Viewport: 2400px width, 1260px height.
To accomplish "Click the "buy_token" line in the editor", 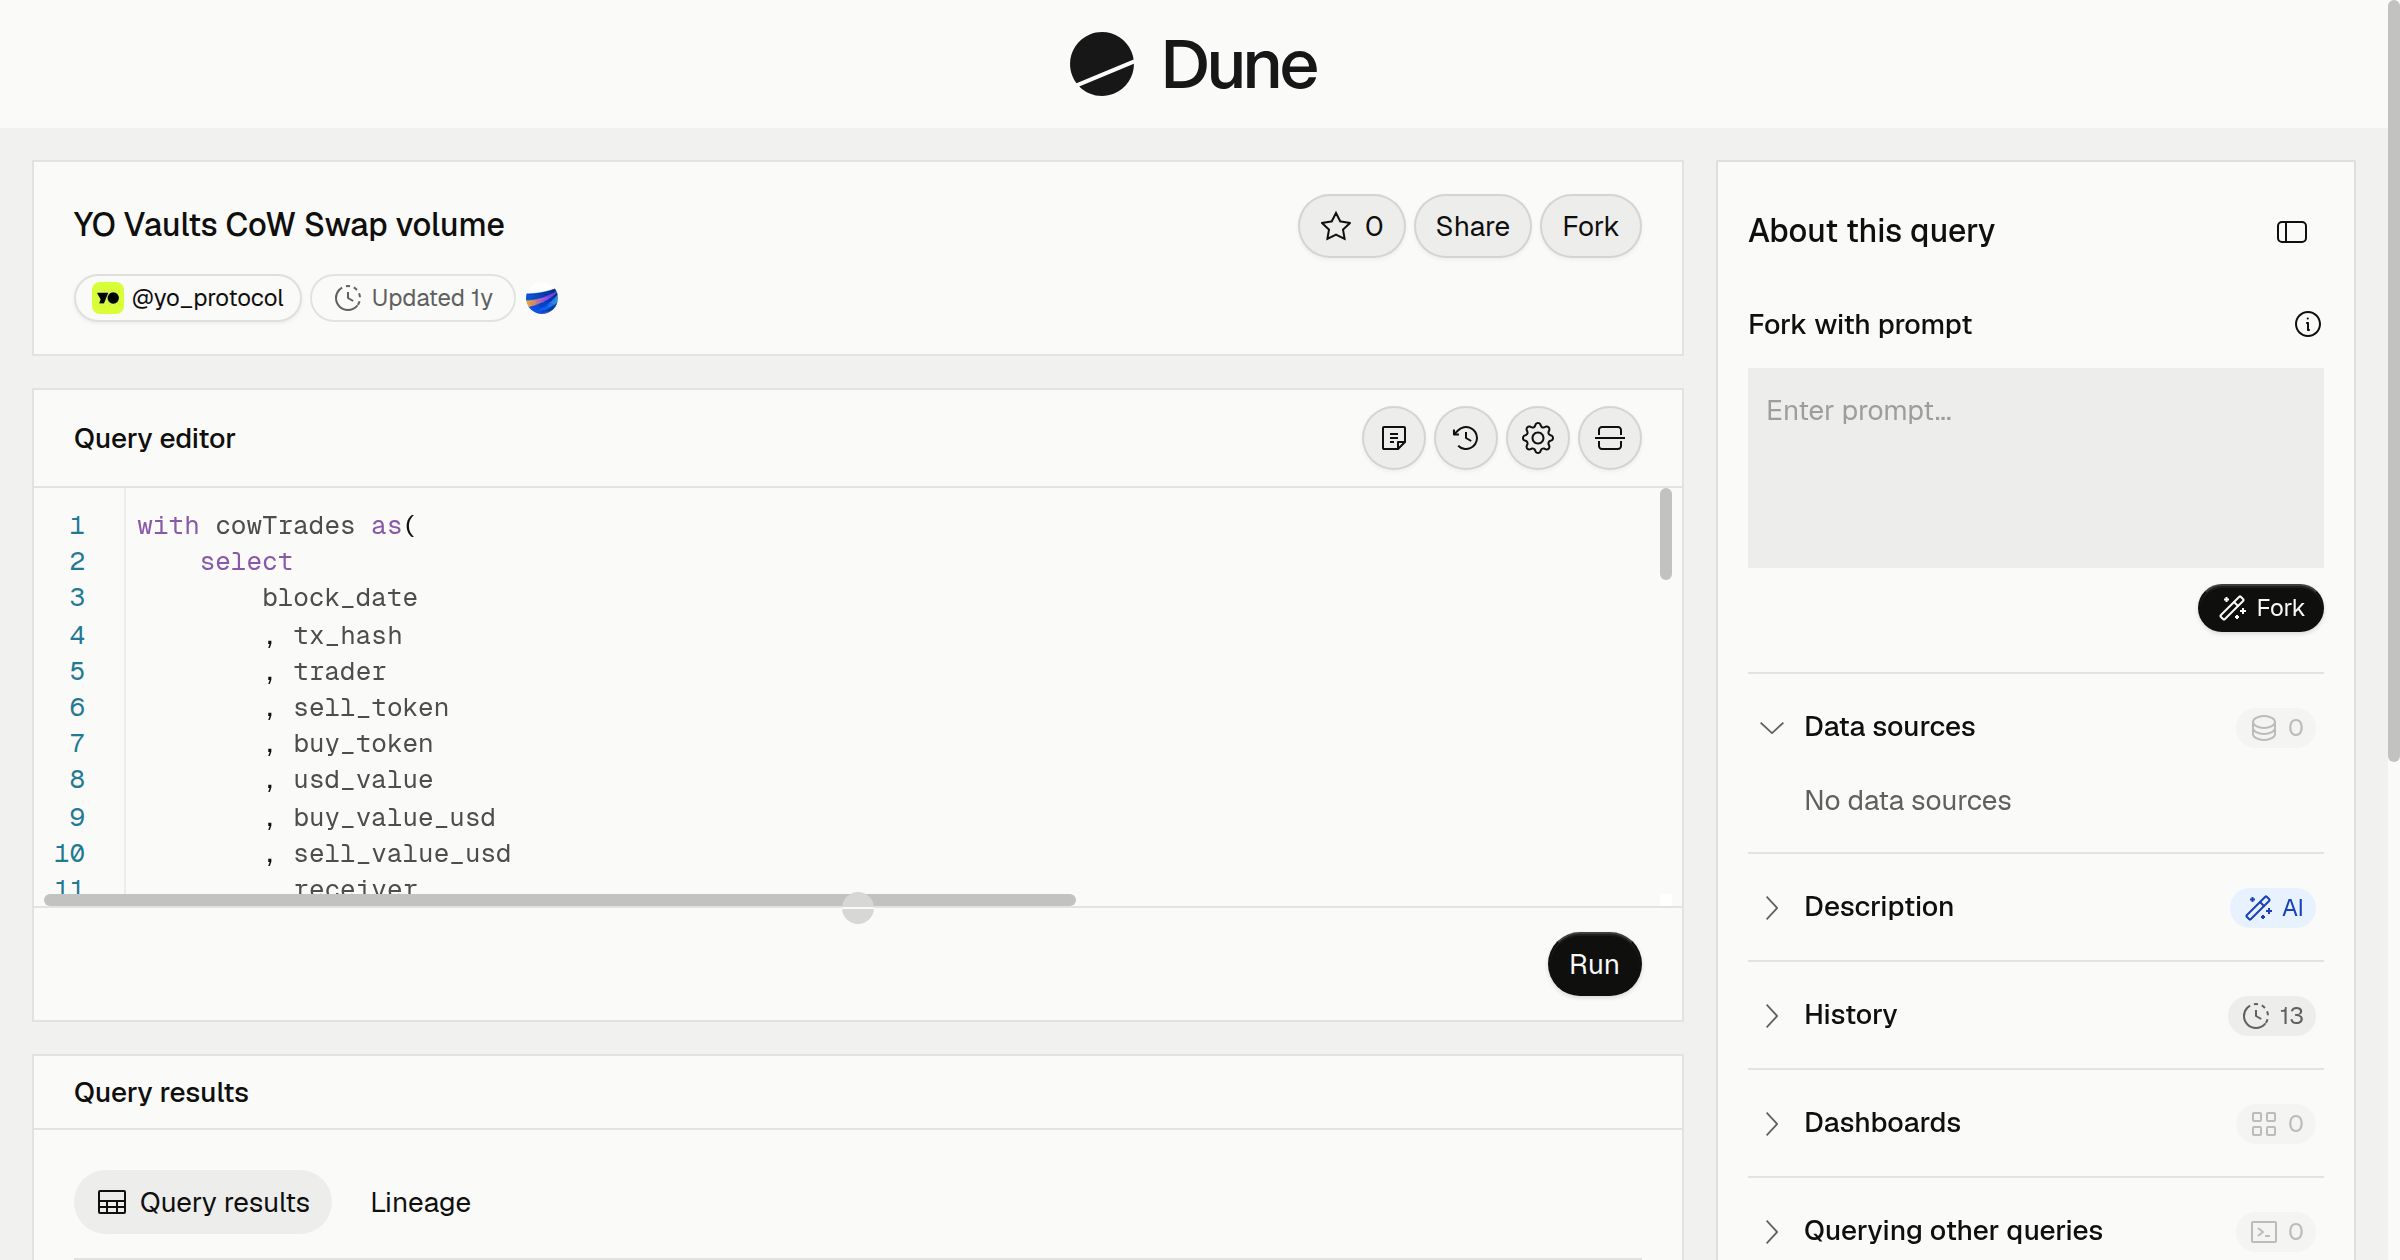I will 363,744.
